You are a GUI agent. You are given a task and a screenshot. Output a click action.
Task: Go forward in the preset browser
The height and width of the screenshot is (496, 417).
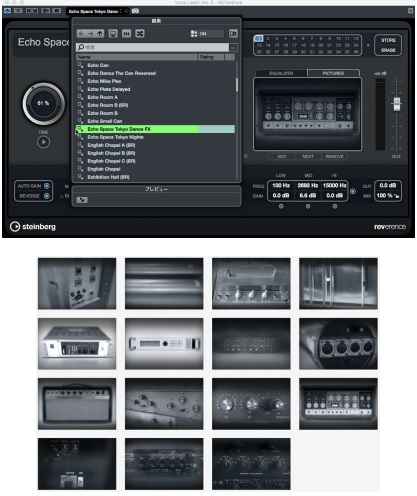tap(90, 34)
